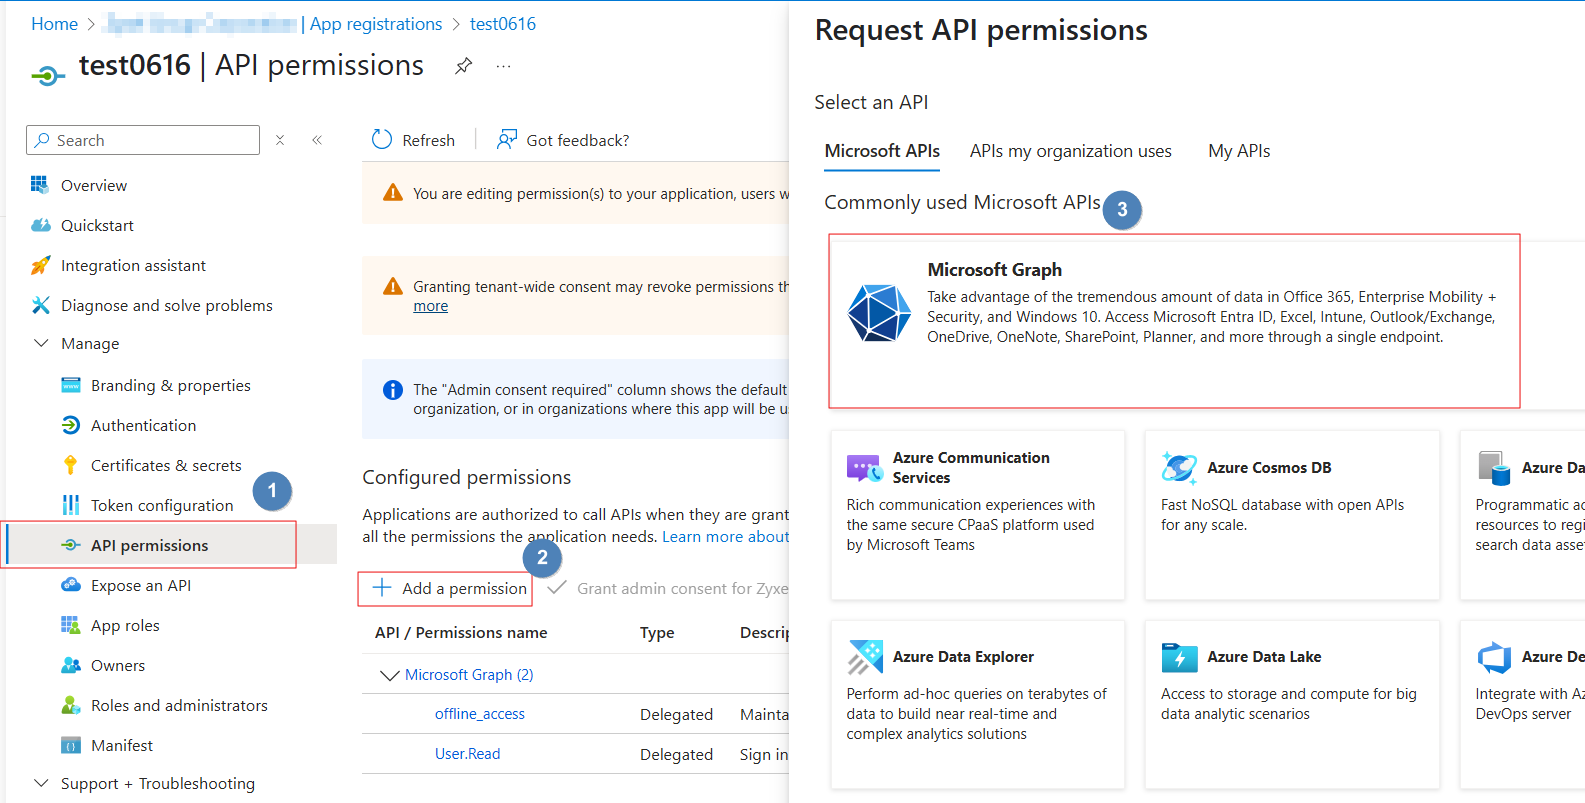1585x803 pixels.
Task: Switch to APIs my organization uses tab
Action: (x=1070, y=151)
